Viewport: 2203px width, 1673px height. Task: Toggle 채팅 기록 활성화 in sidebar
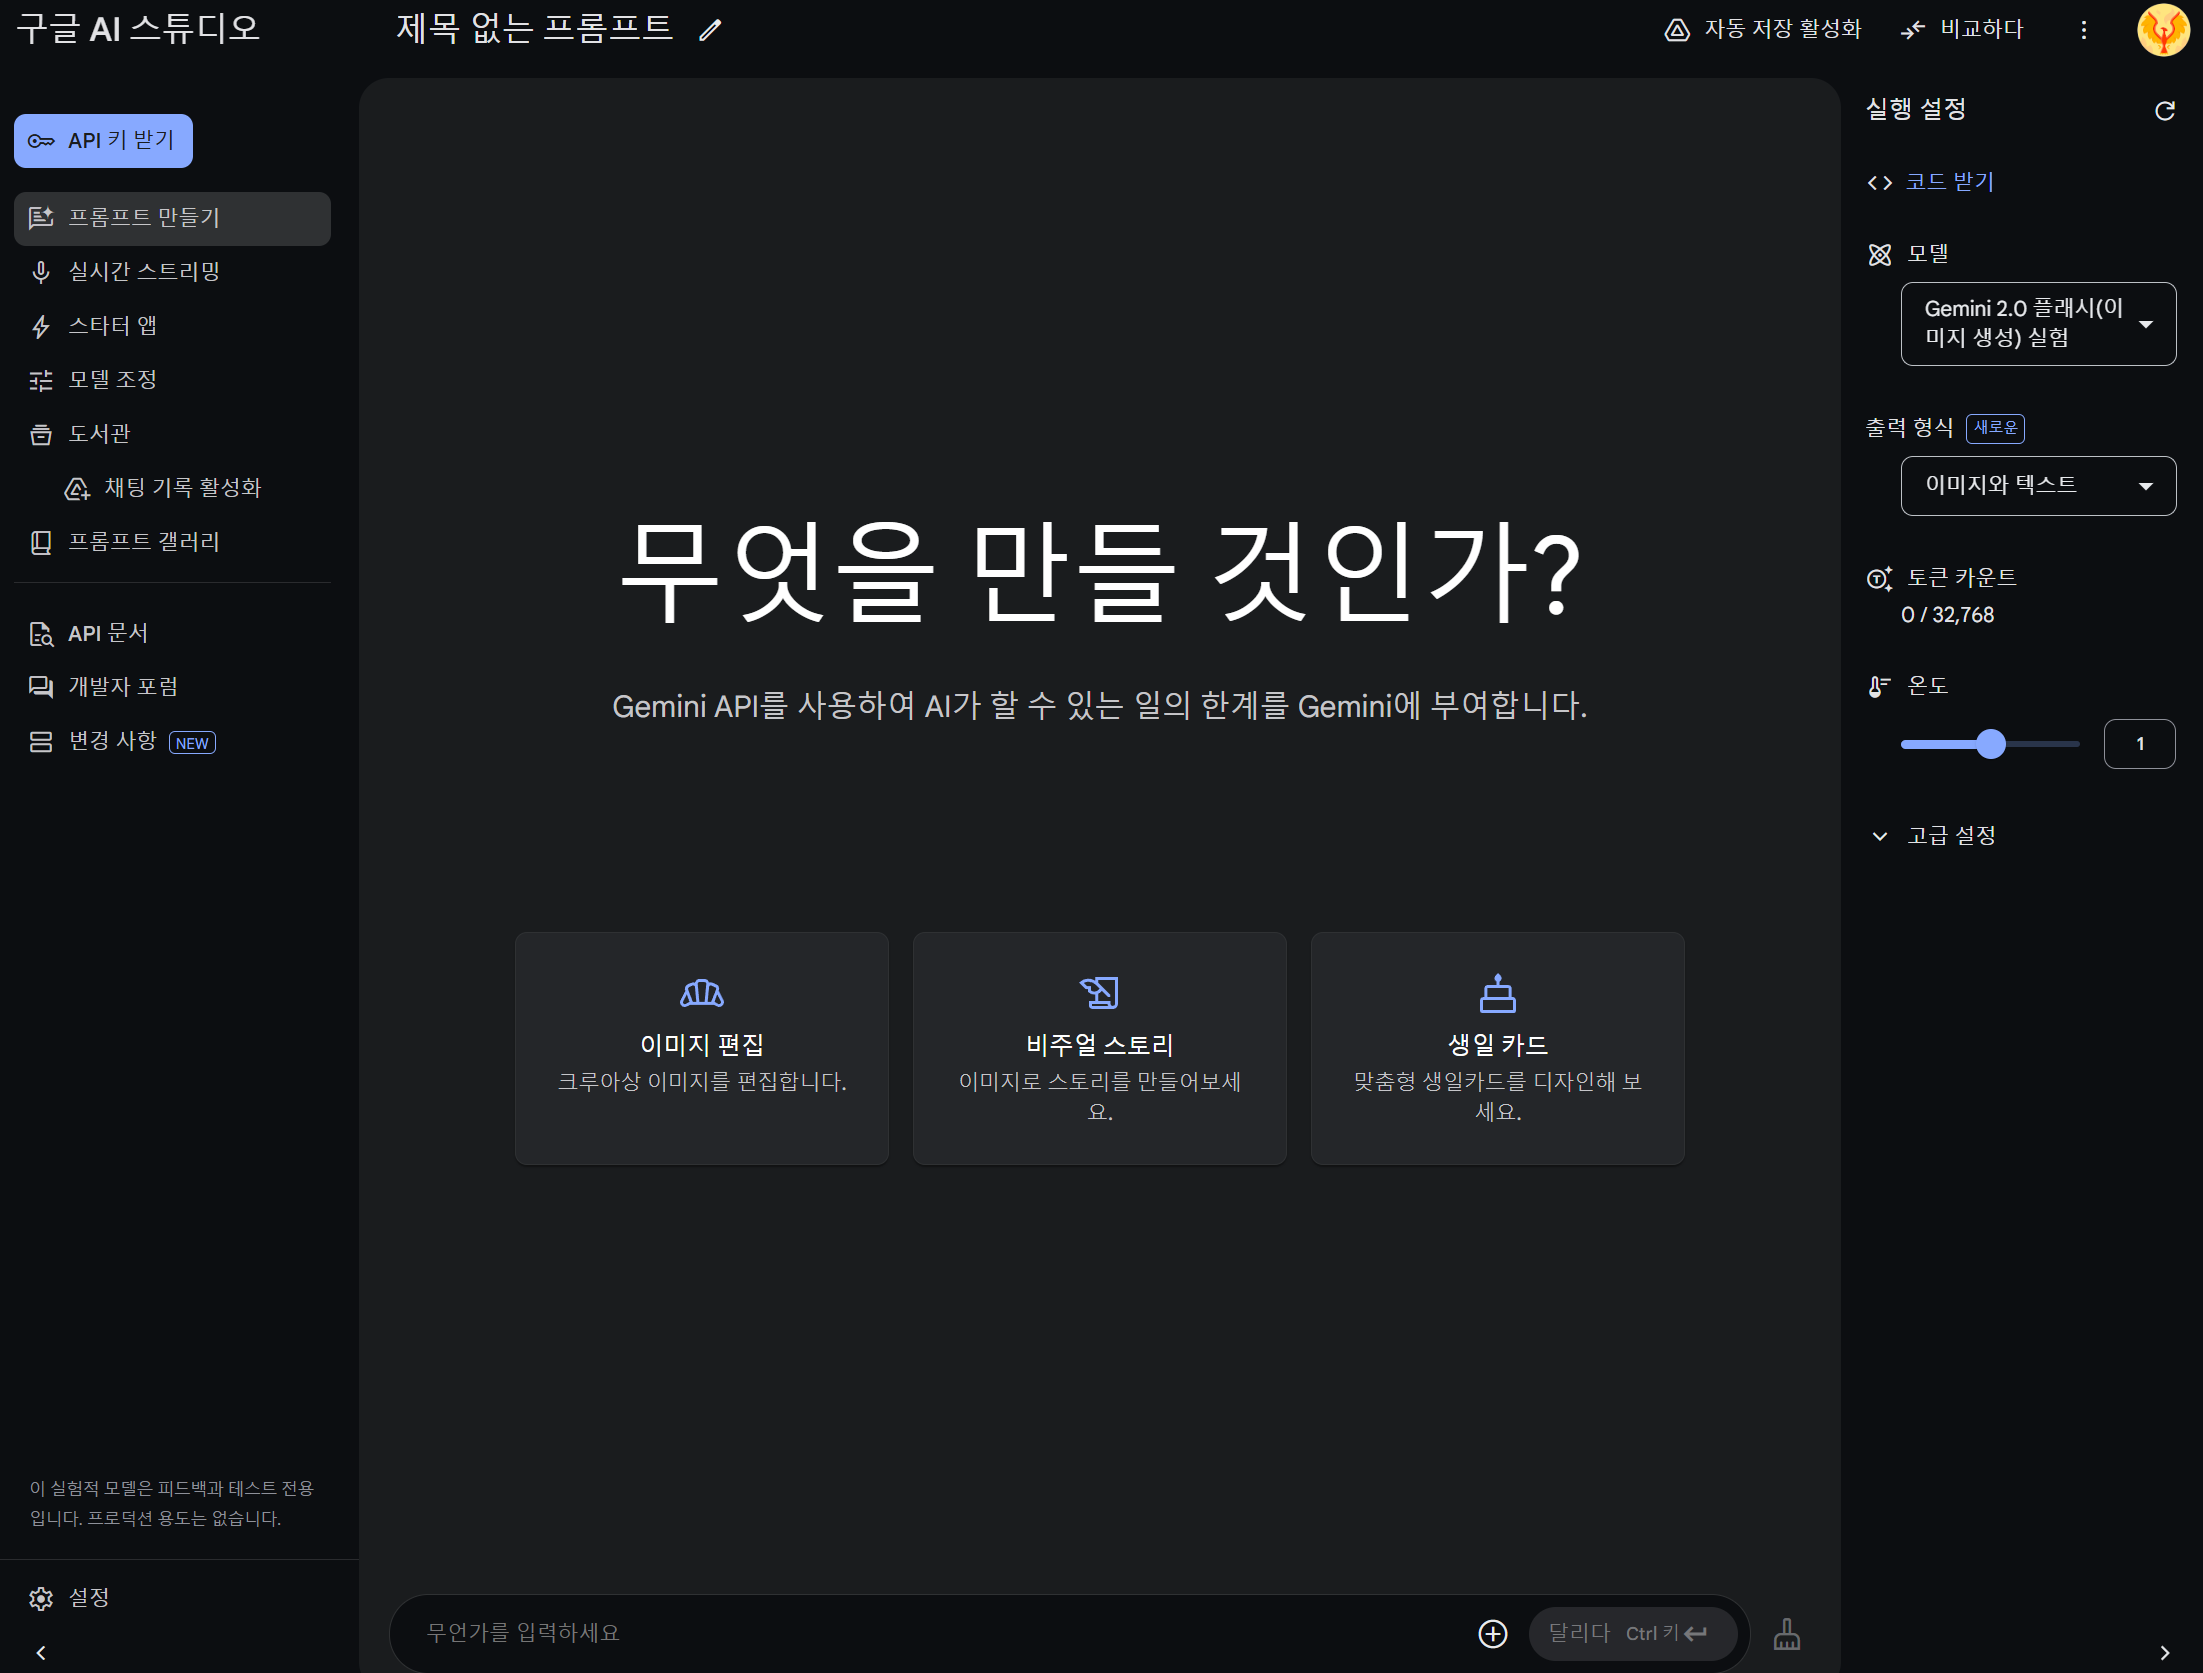pyautogui.click(x=182, y=488)
